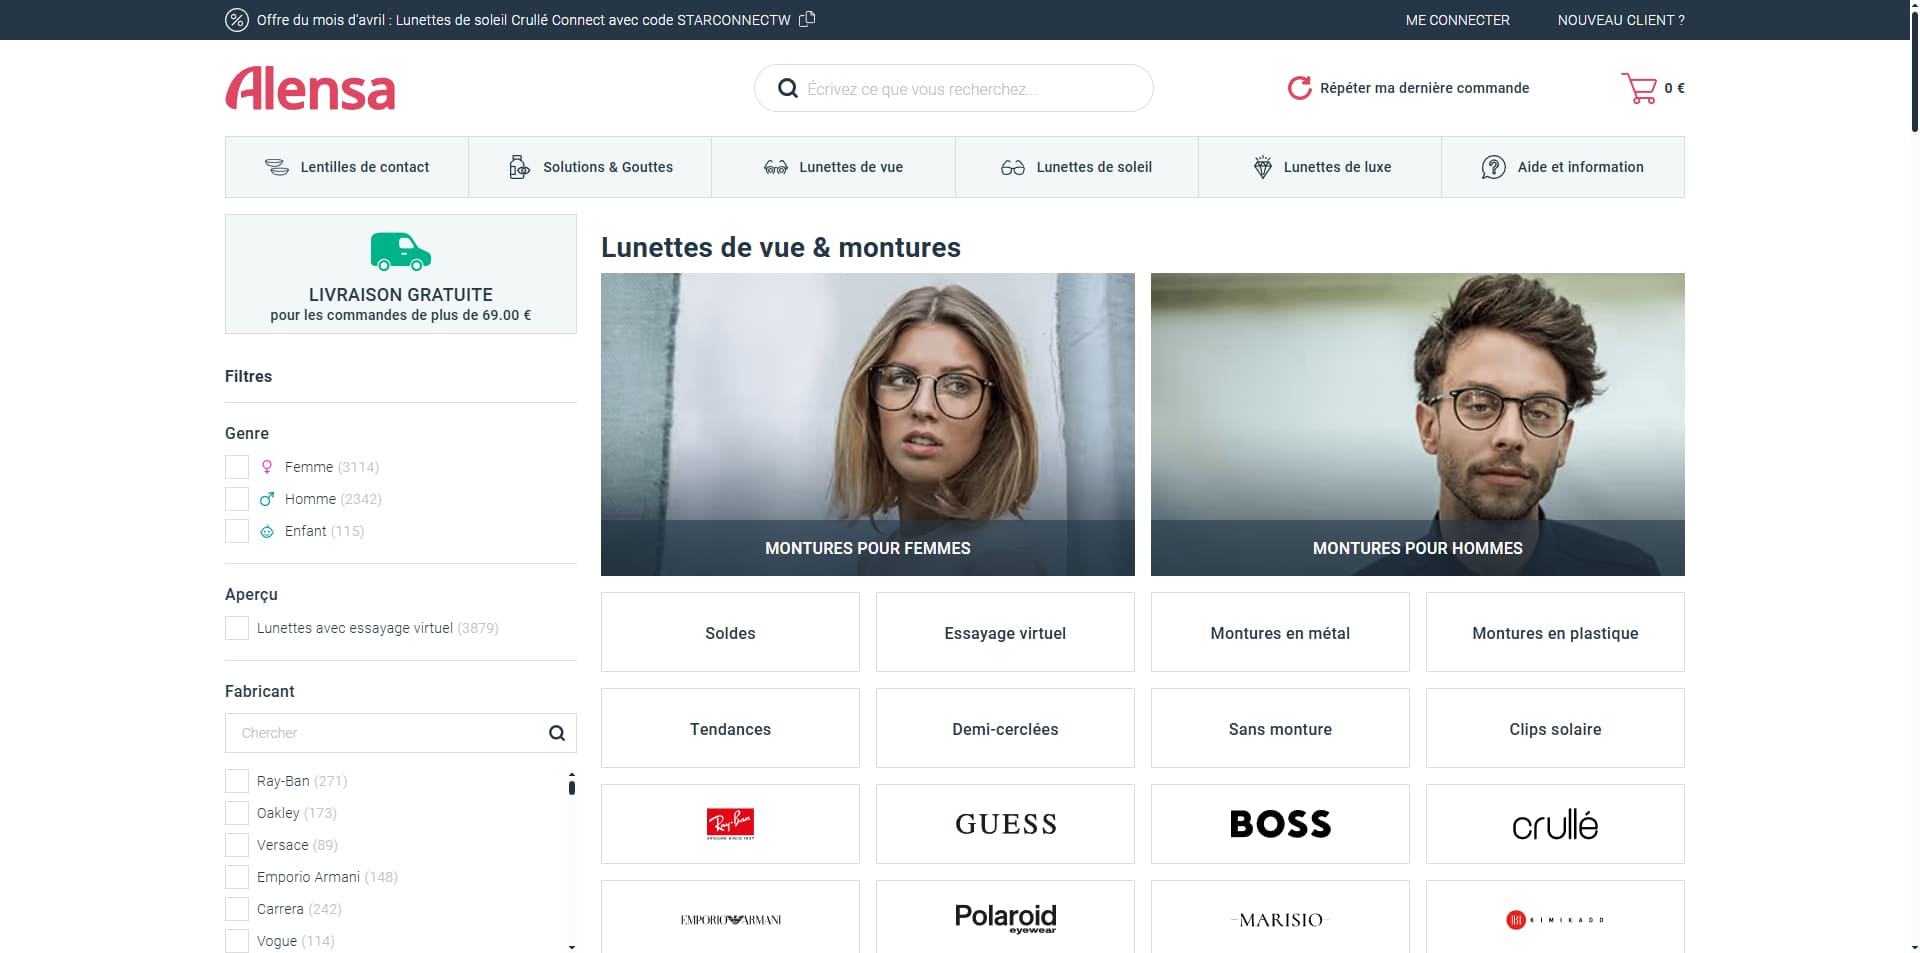Image resolution: width=1920 pixels, height=953 pixels.
Task: Open the Polaroid eyewear logo tile
Action: (1005, 917)
